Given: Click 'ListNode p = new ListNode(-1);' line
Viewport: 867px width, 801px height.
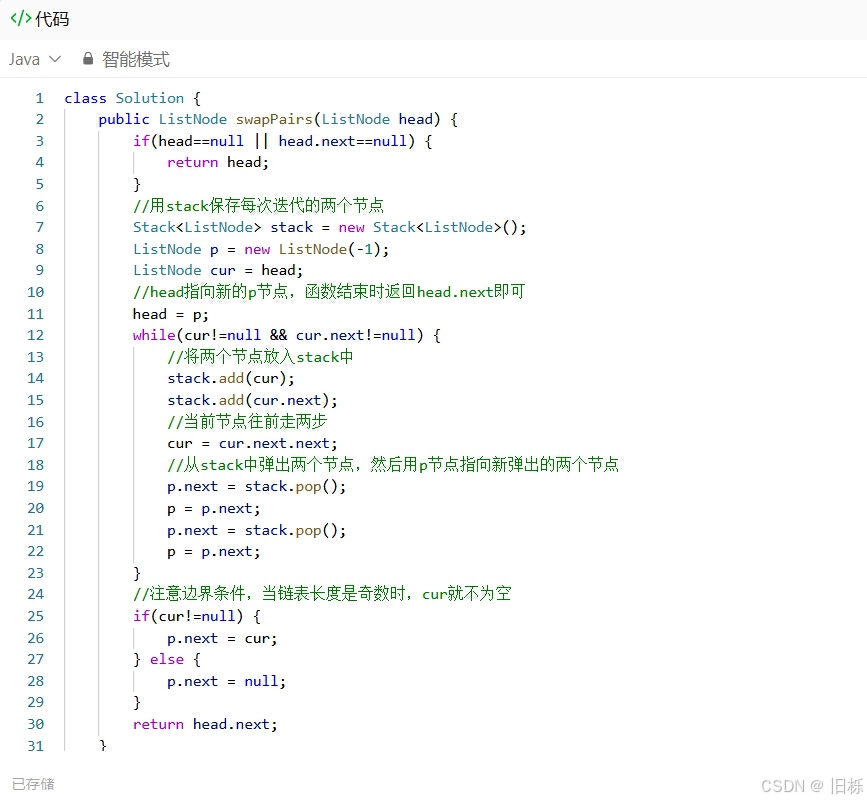Looking at the screenshot, I should pos(261,249).
